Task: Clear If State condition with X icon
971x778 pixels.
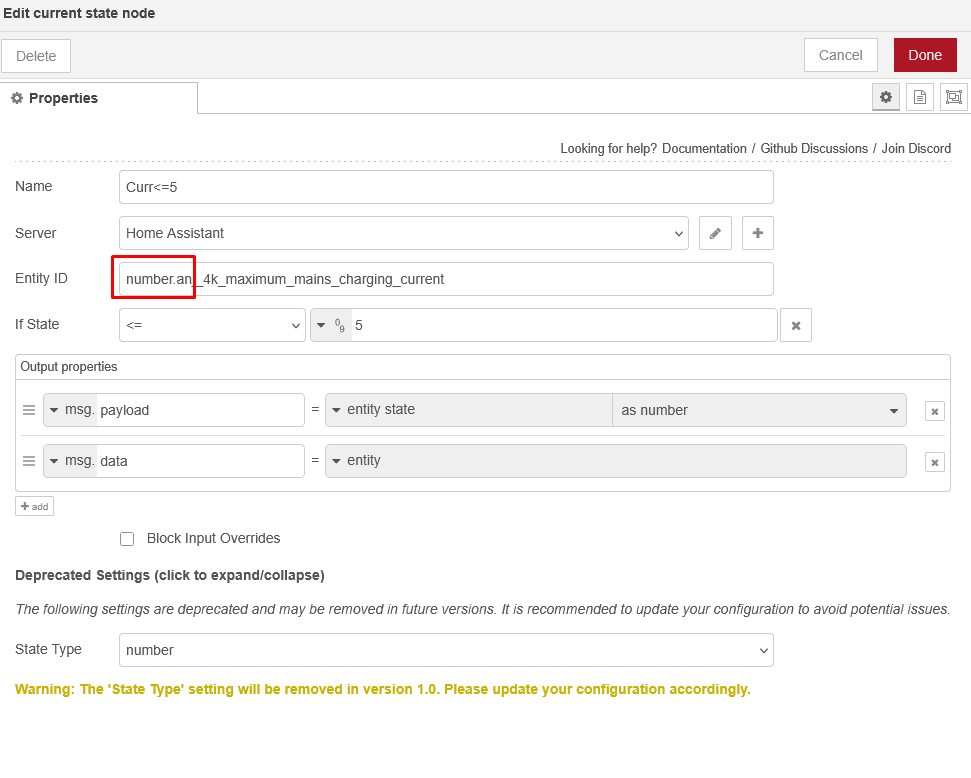Action: click(796, 325)
